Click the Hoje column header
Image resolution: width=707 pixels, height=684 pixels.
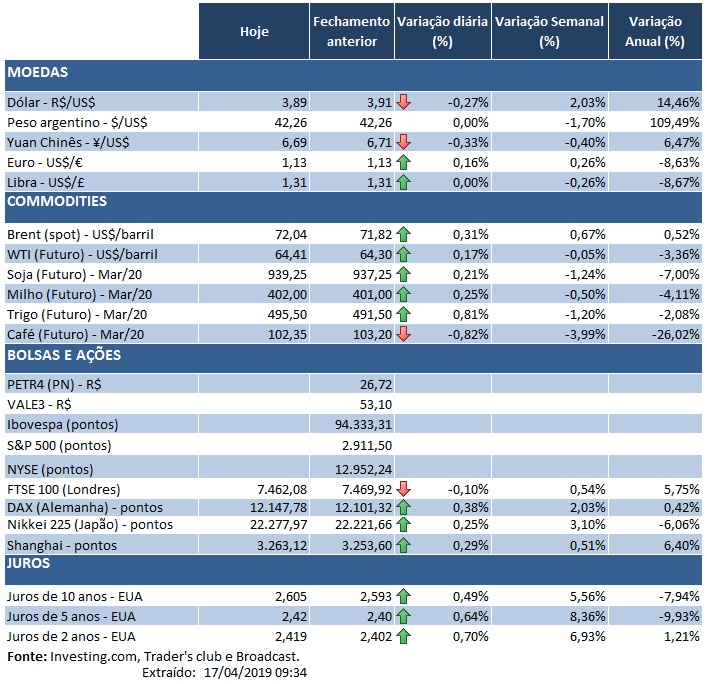point(254,32)
